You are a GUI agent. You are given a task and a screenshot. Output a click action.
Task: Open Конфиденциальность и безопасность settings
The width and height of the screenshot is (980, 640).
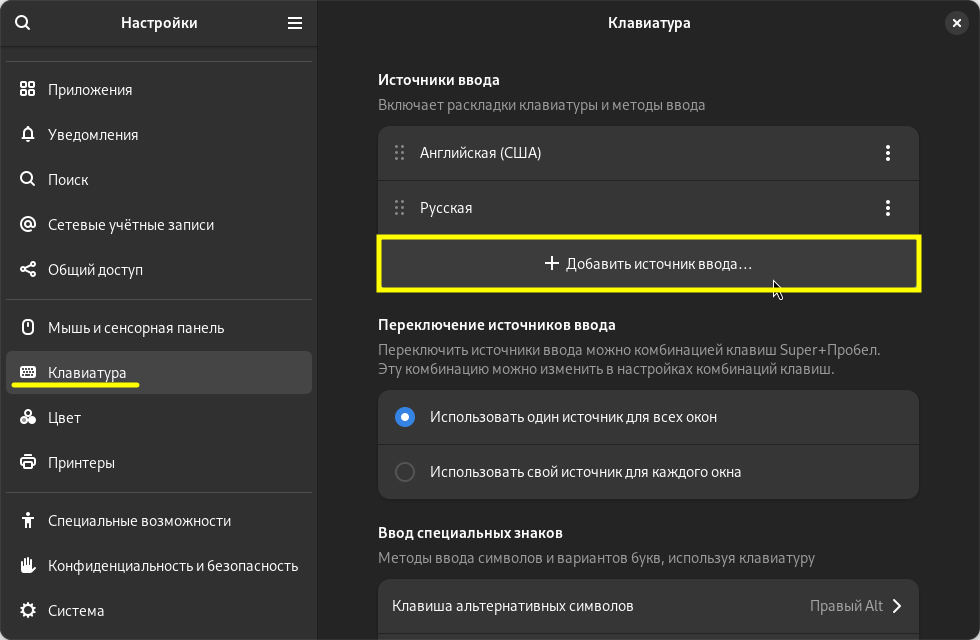click(173, 565)
